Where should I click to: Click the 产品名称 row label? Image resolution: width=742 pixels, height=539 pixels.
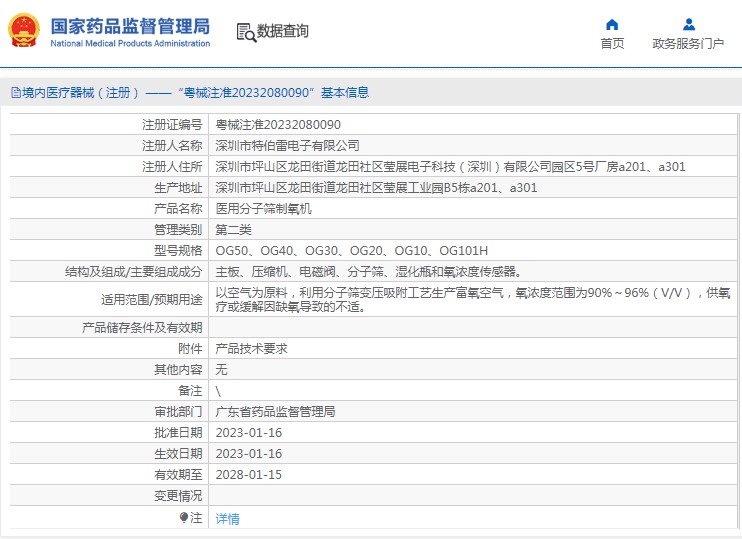point(178,209)
